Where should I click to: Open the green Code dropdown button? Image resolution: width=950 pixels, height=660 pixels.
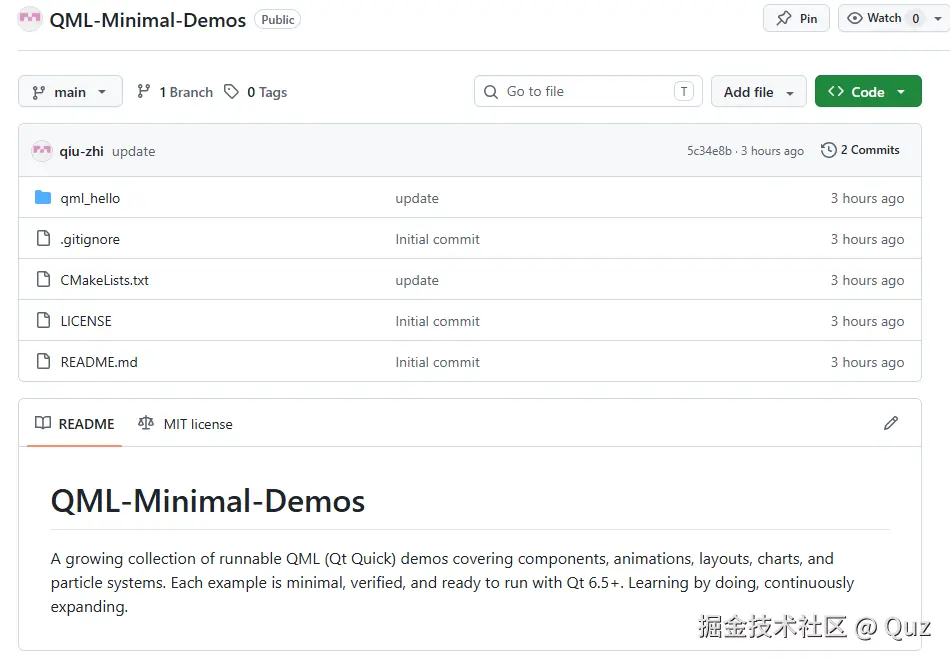(x=868, y=92)
